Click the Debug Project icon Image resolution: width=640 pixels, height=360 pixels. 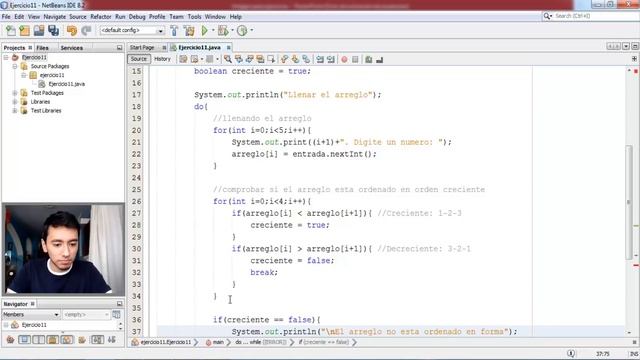(223, 31)
